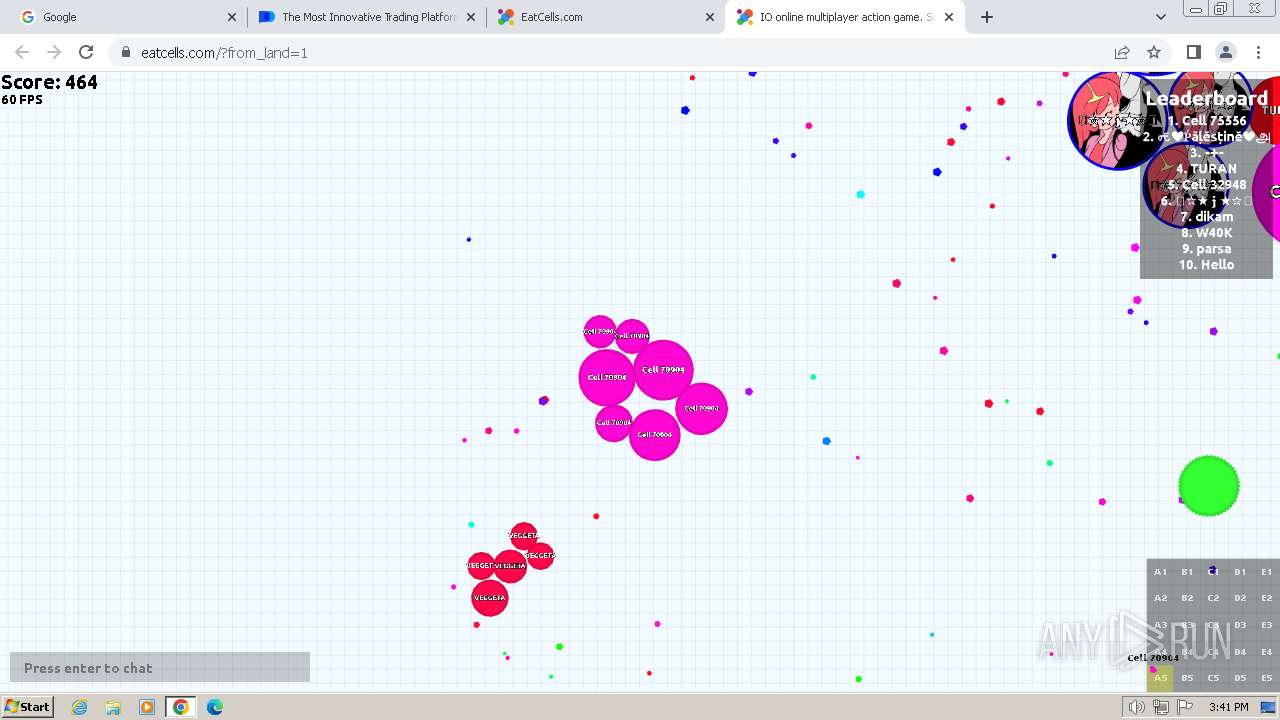Click highlighted minimap sector A5
1280x720 pixels.
(1160, 678)
